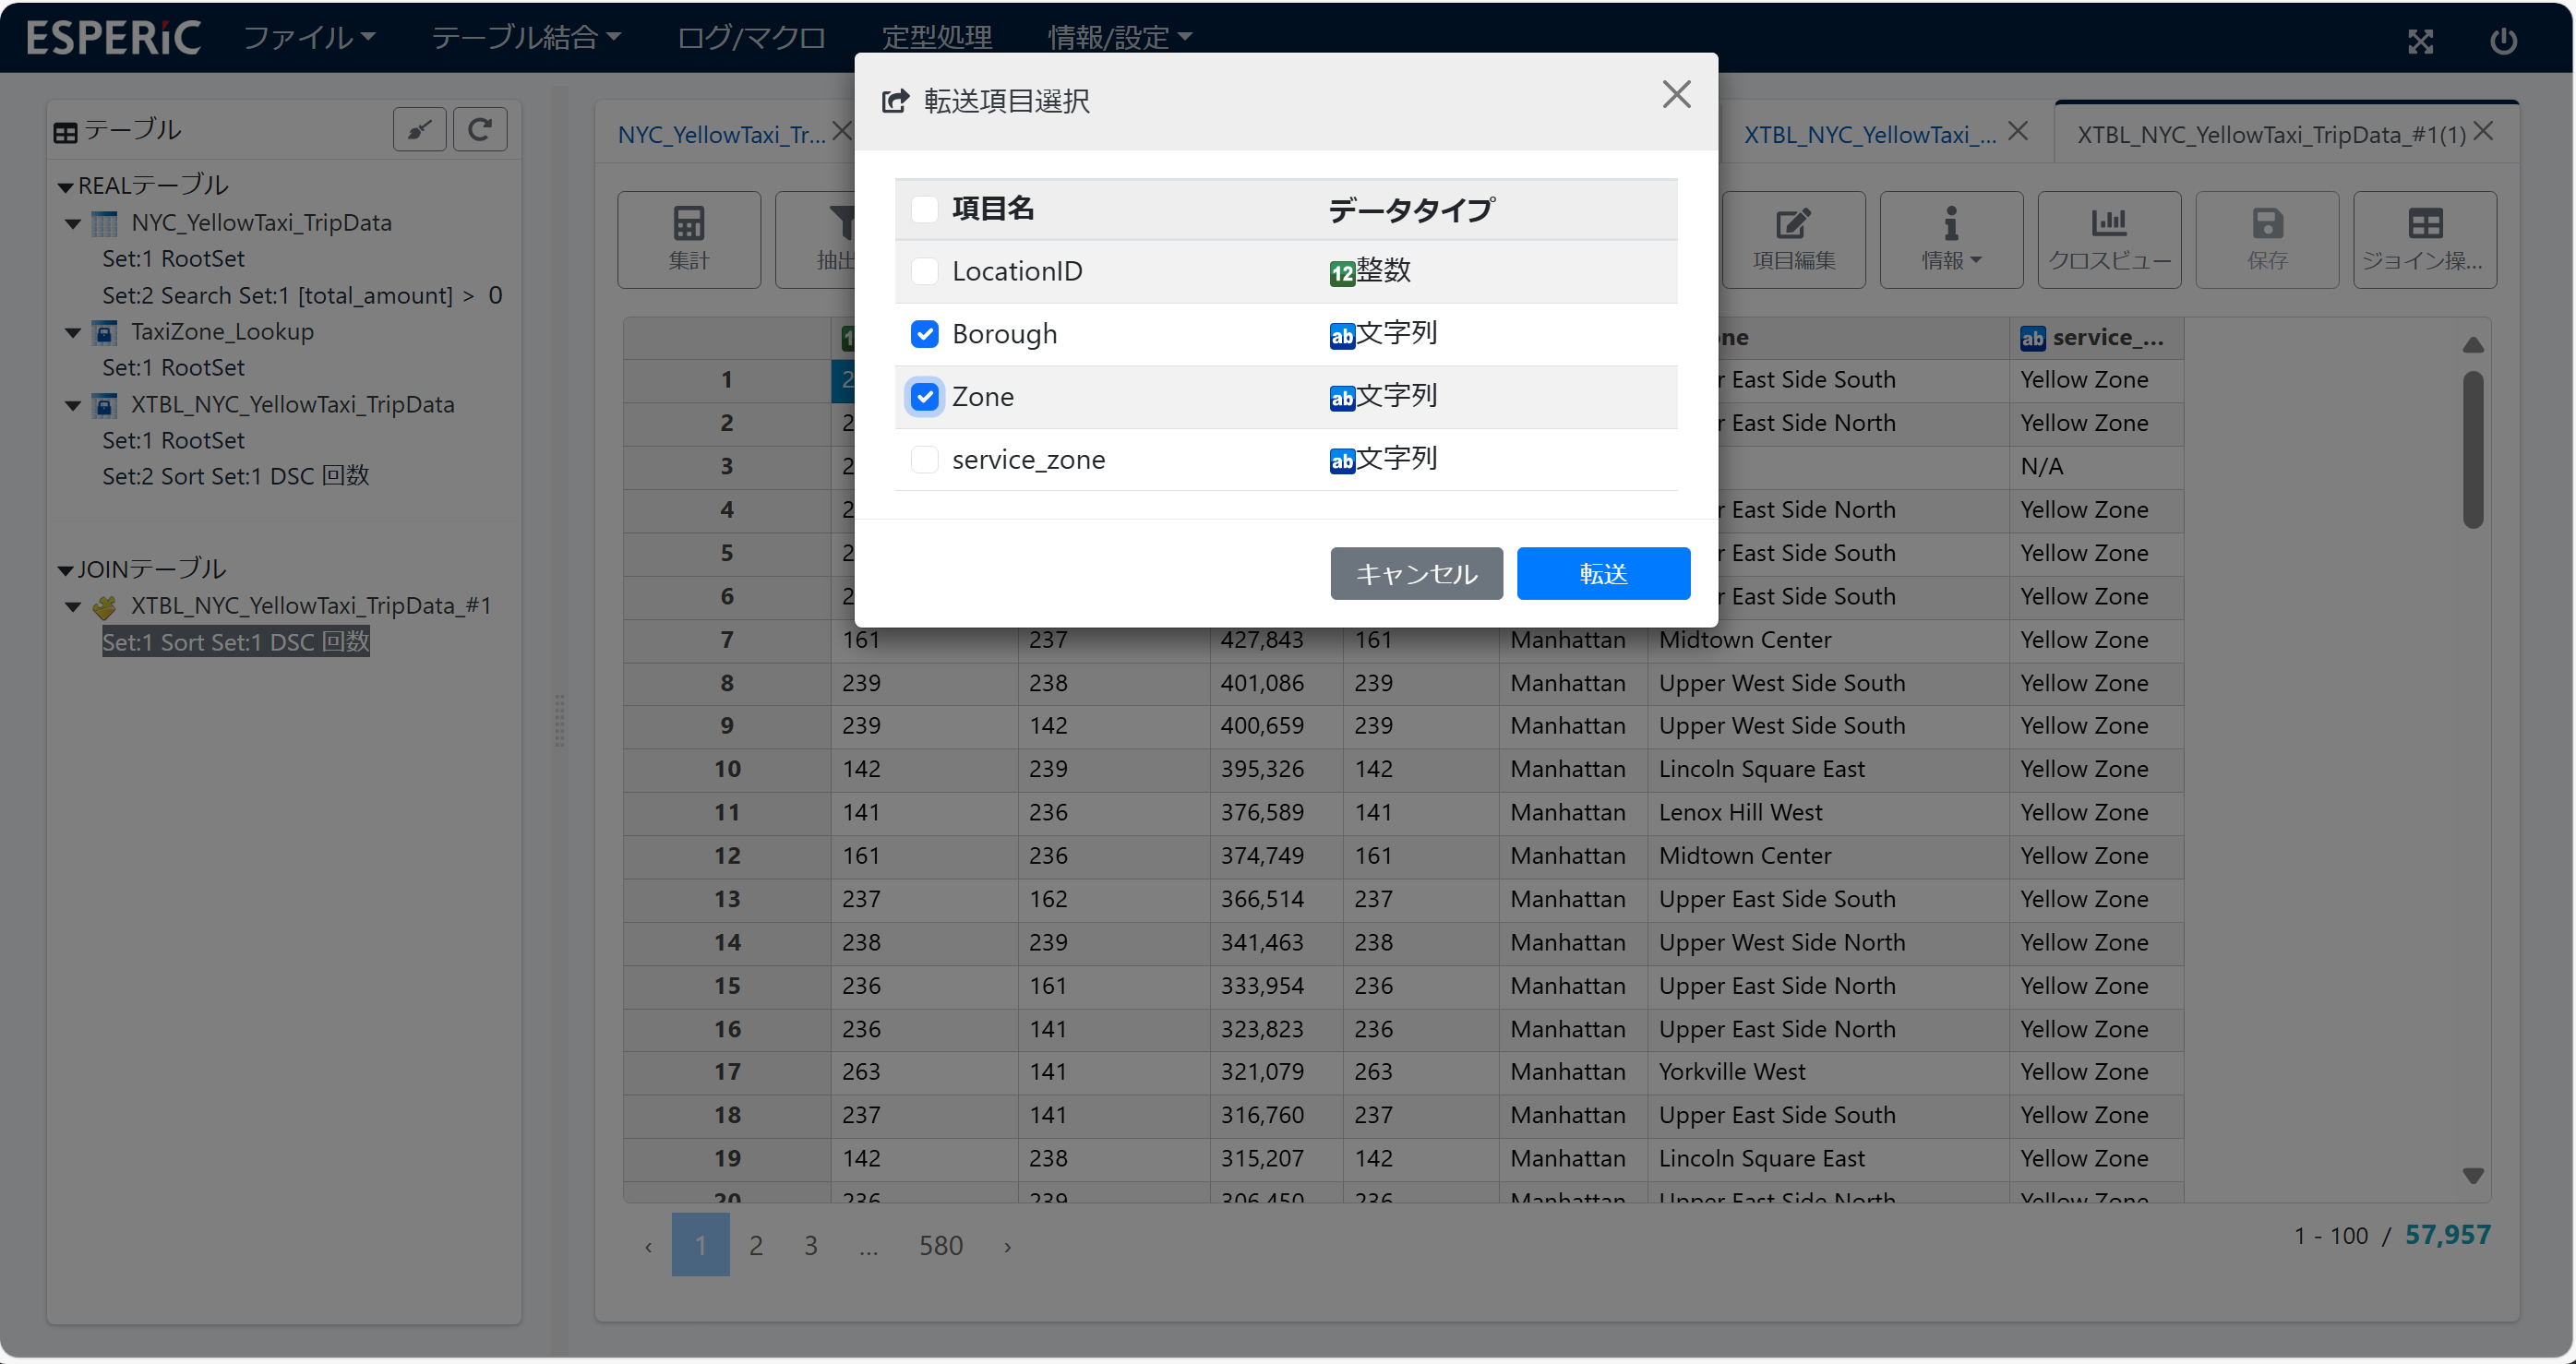Check the LocationID checkbox
The height and width of the screenshot is (1364, 2576).
click(924, 271)
